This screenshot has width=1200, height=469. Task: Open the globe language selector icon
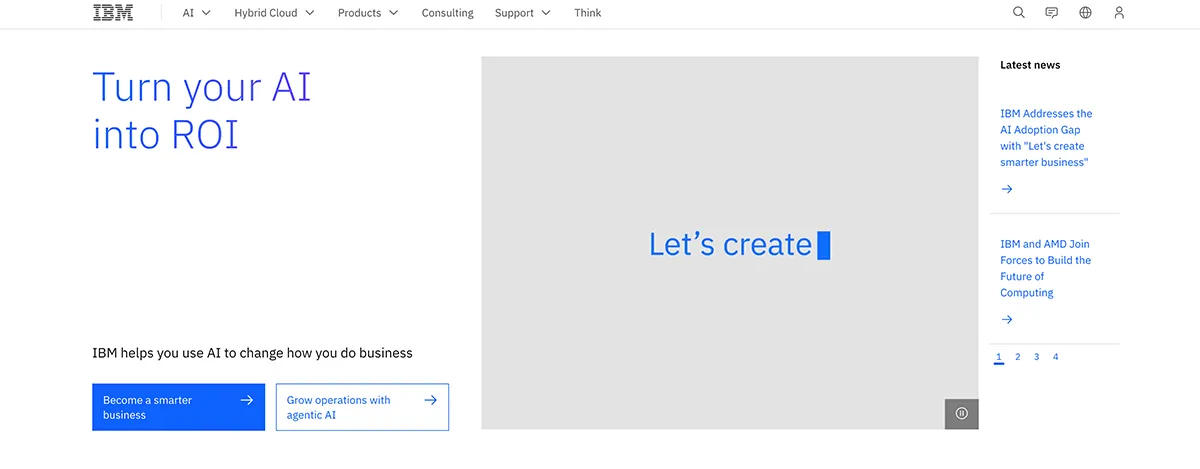1086,13
